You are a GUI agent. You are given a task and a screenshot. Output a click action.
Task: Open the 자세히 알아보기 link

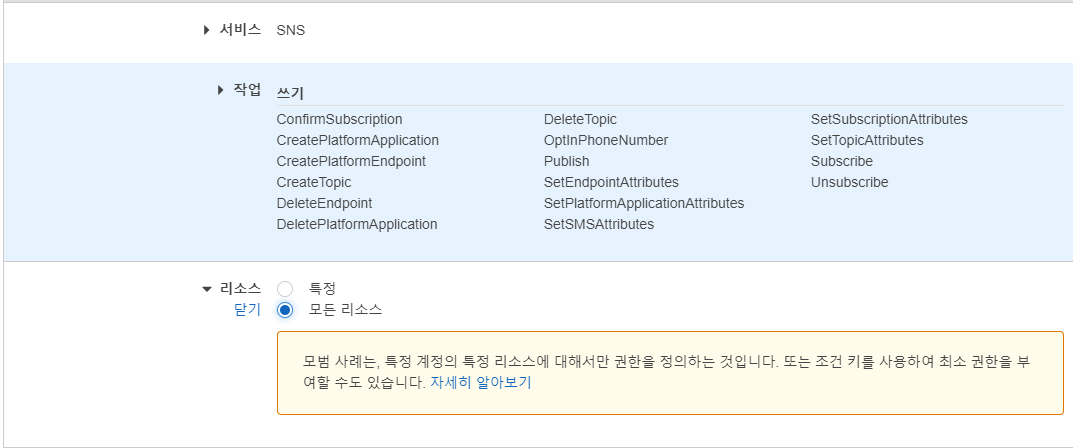(x=480, y=383)
